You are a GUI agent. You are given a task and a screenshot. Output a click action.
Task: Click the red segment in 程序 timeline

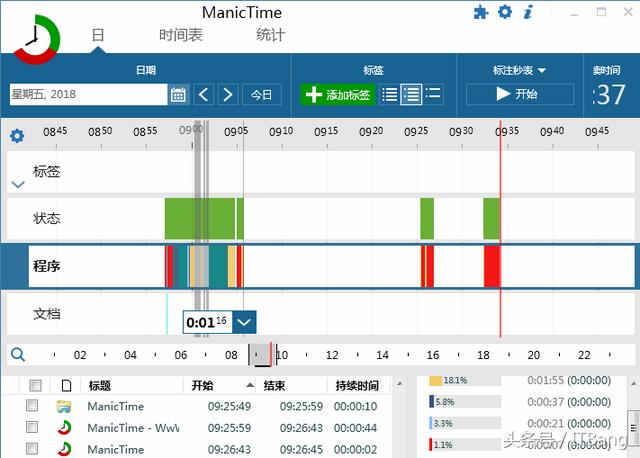pos(491,267)
